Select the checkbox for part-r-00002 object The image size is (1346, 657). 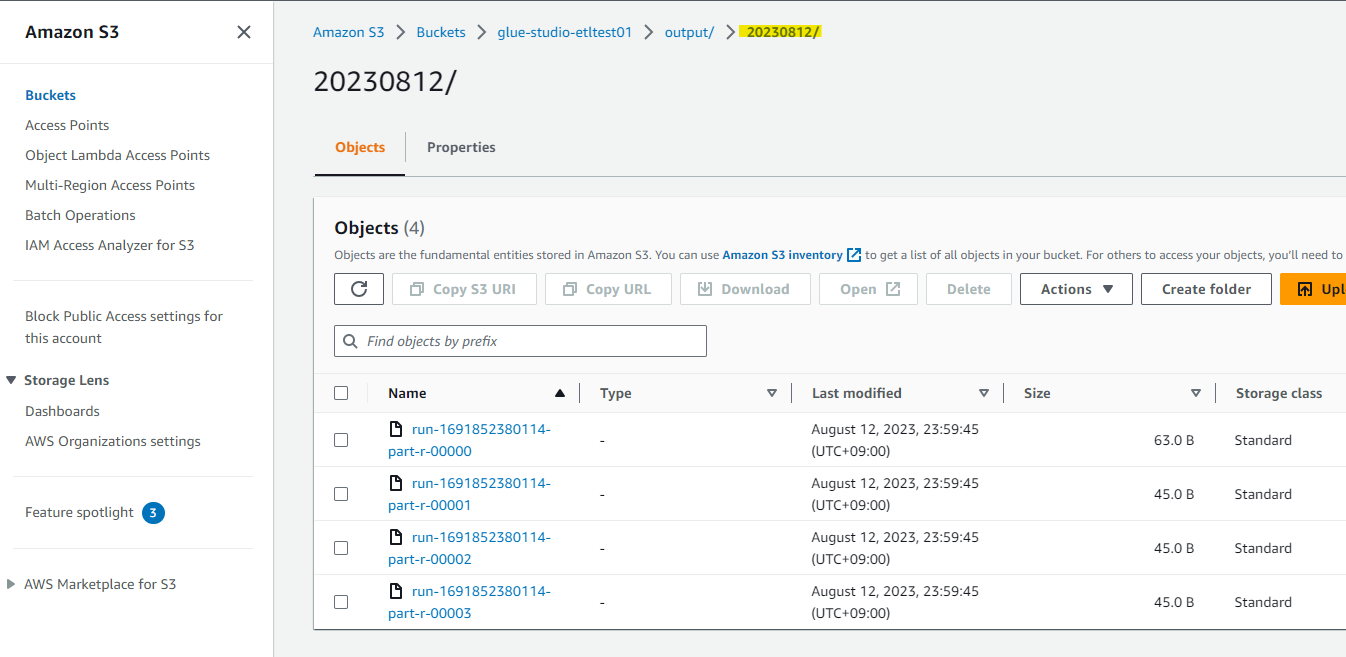pyautogui.click(x=341, y=548)
